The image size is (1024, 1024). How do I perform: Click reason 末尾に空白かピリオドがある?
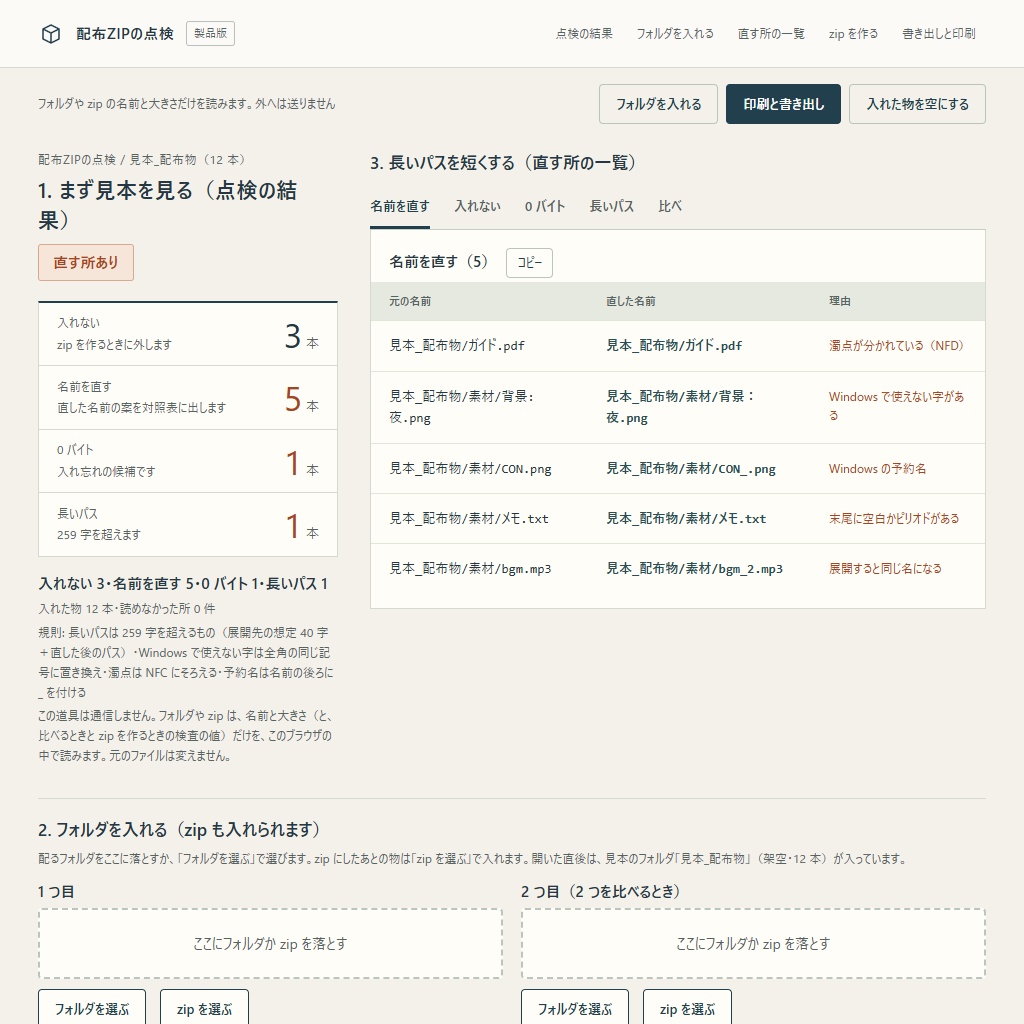pyautogui.click(x=894, y=519)
